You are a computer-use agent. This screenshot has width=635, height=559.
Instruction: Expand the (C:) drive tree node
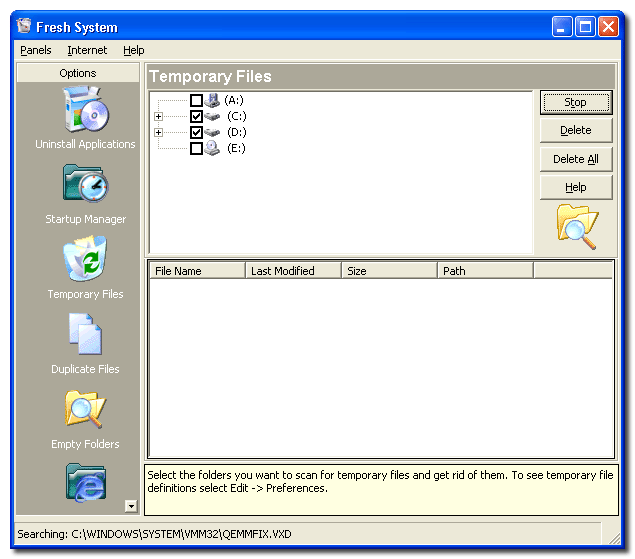(158, 117)
